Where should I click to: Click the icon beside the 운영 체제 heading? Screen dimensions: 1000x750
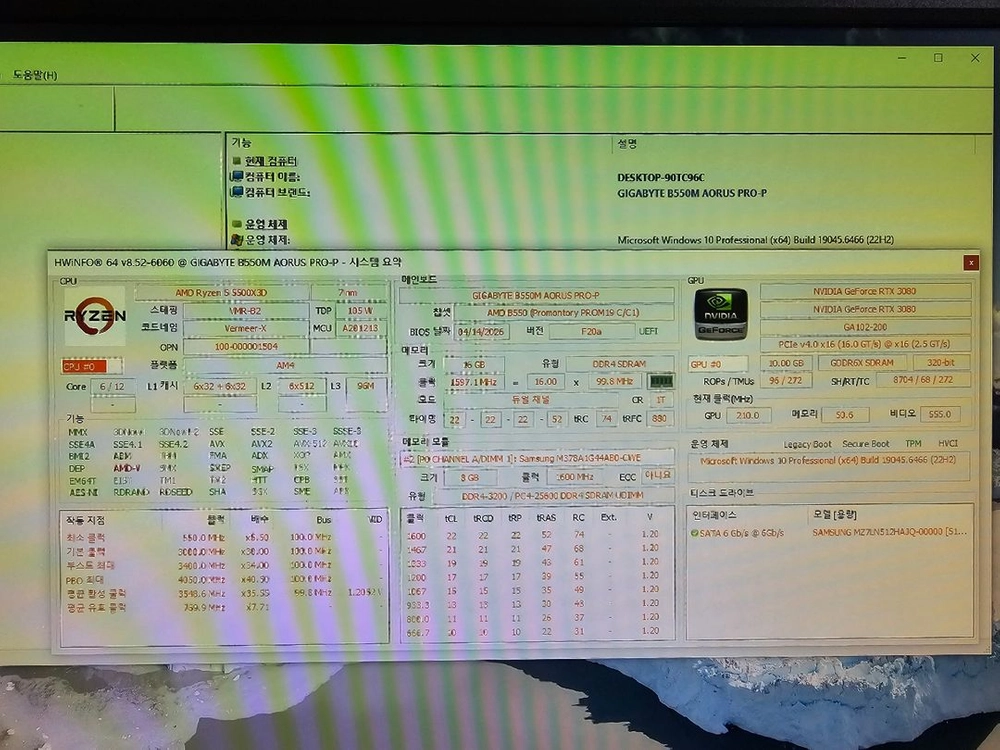point(237,224)
